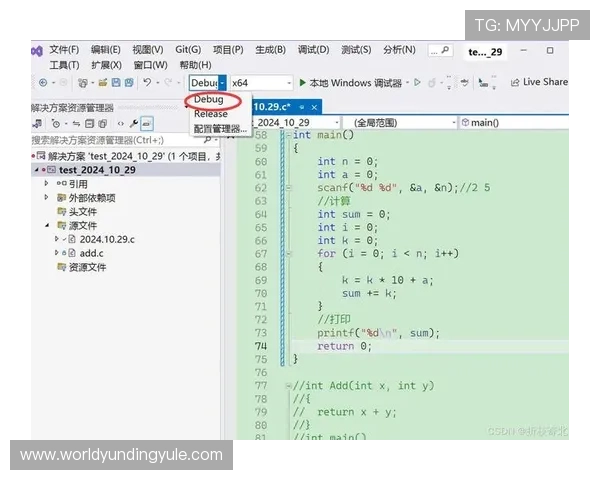Click the Solution Explorer switch views icon
Screen dimensions: 600x480
point(38,124)
